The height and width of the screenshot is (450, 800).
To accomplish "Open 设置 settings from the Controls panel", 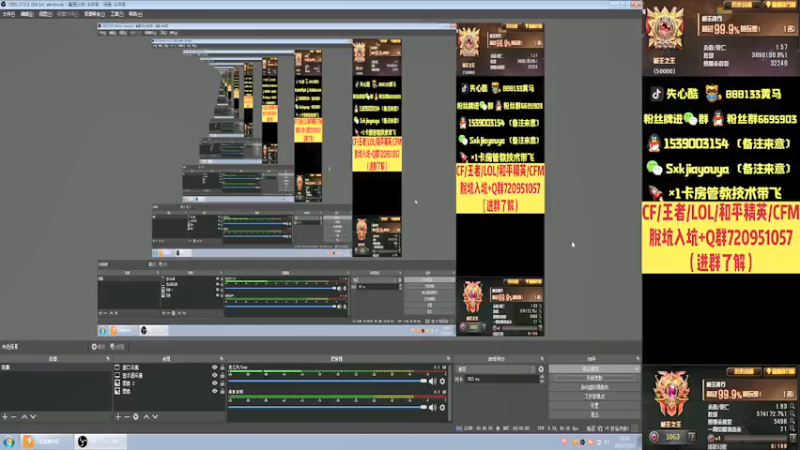I will click(x=594, y=406).
